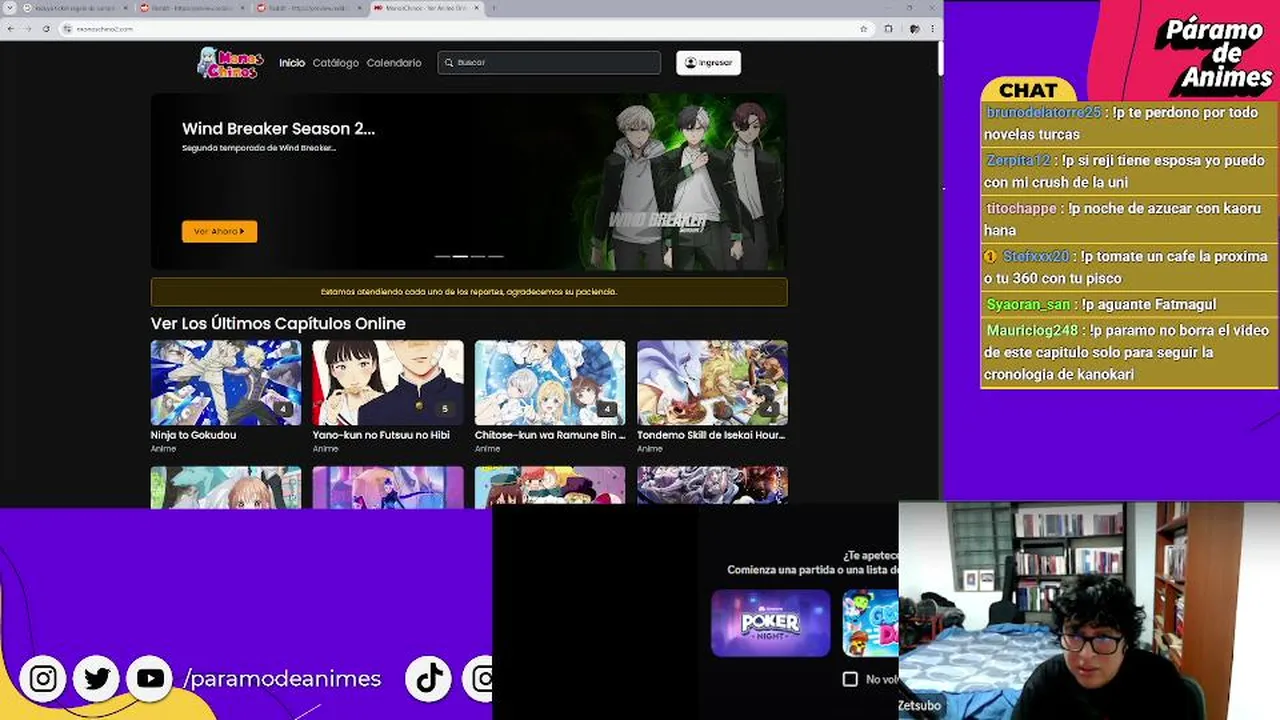Open the Catálogo navigation link

pos(335,63)
